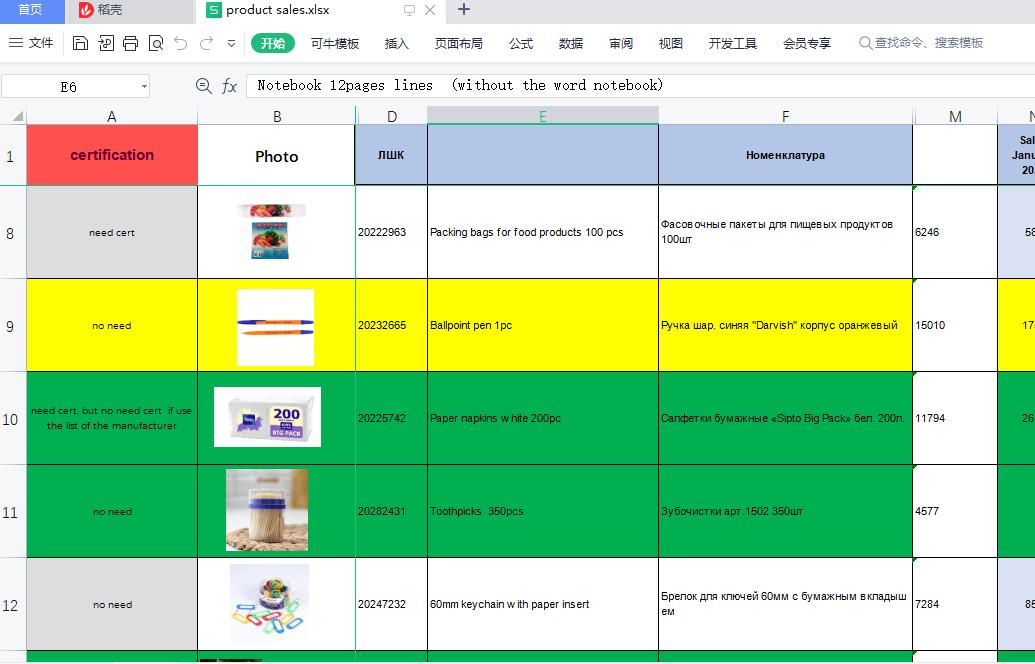
Task: Open Print Preview from the quick toolbar
Action: [155, 43]
